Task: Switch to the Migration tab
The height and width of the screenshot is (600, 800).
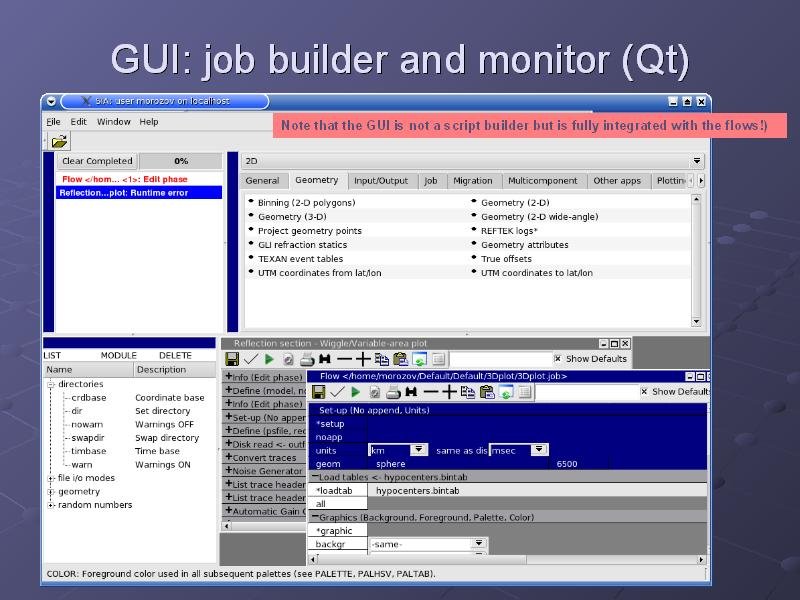Action: tap(472, 181)
